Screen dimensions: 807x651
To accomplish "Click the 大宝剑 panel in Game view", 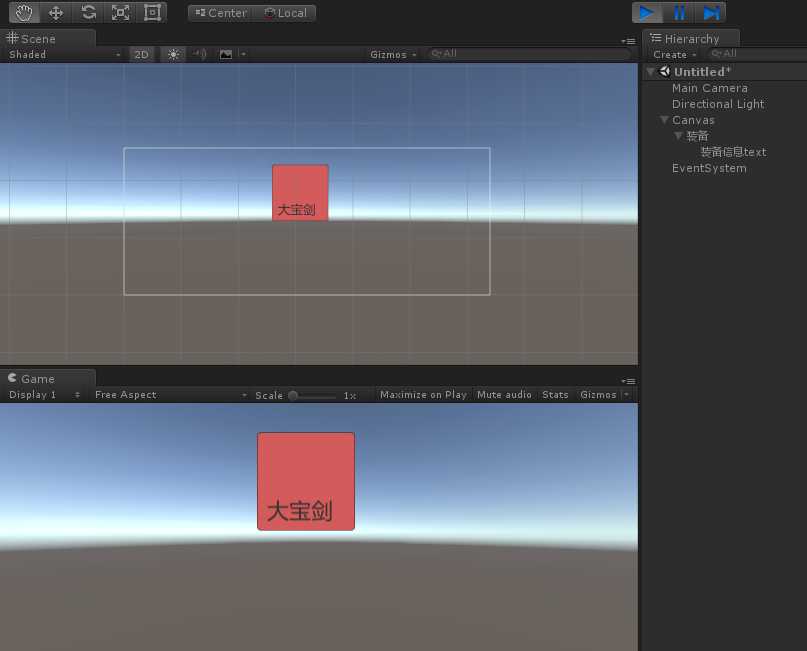I will click(x=306, y=481).
